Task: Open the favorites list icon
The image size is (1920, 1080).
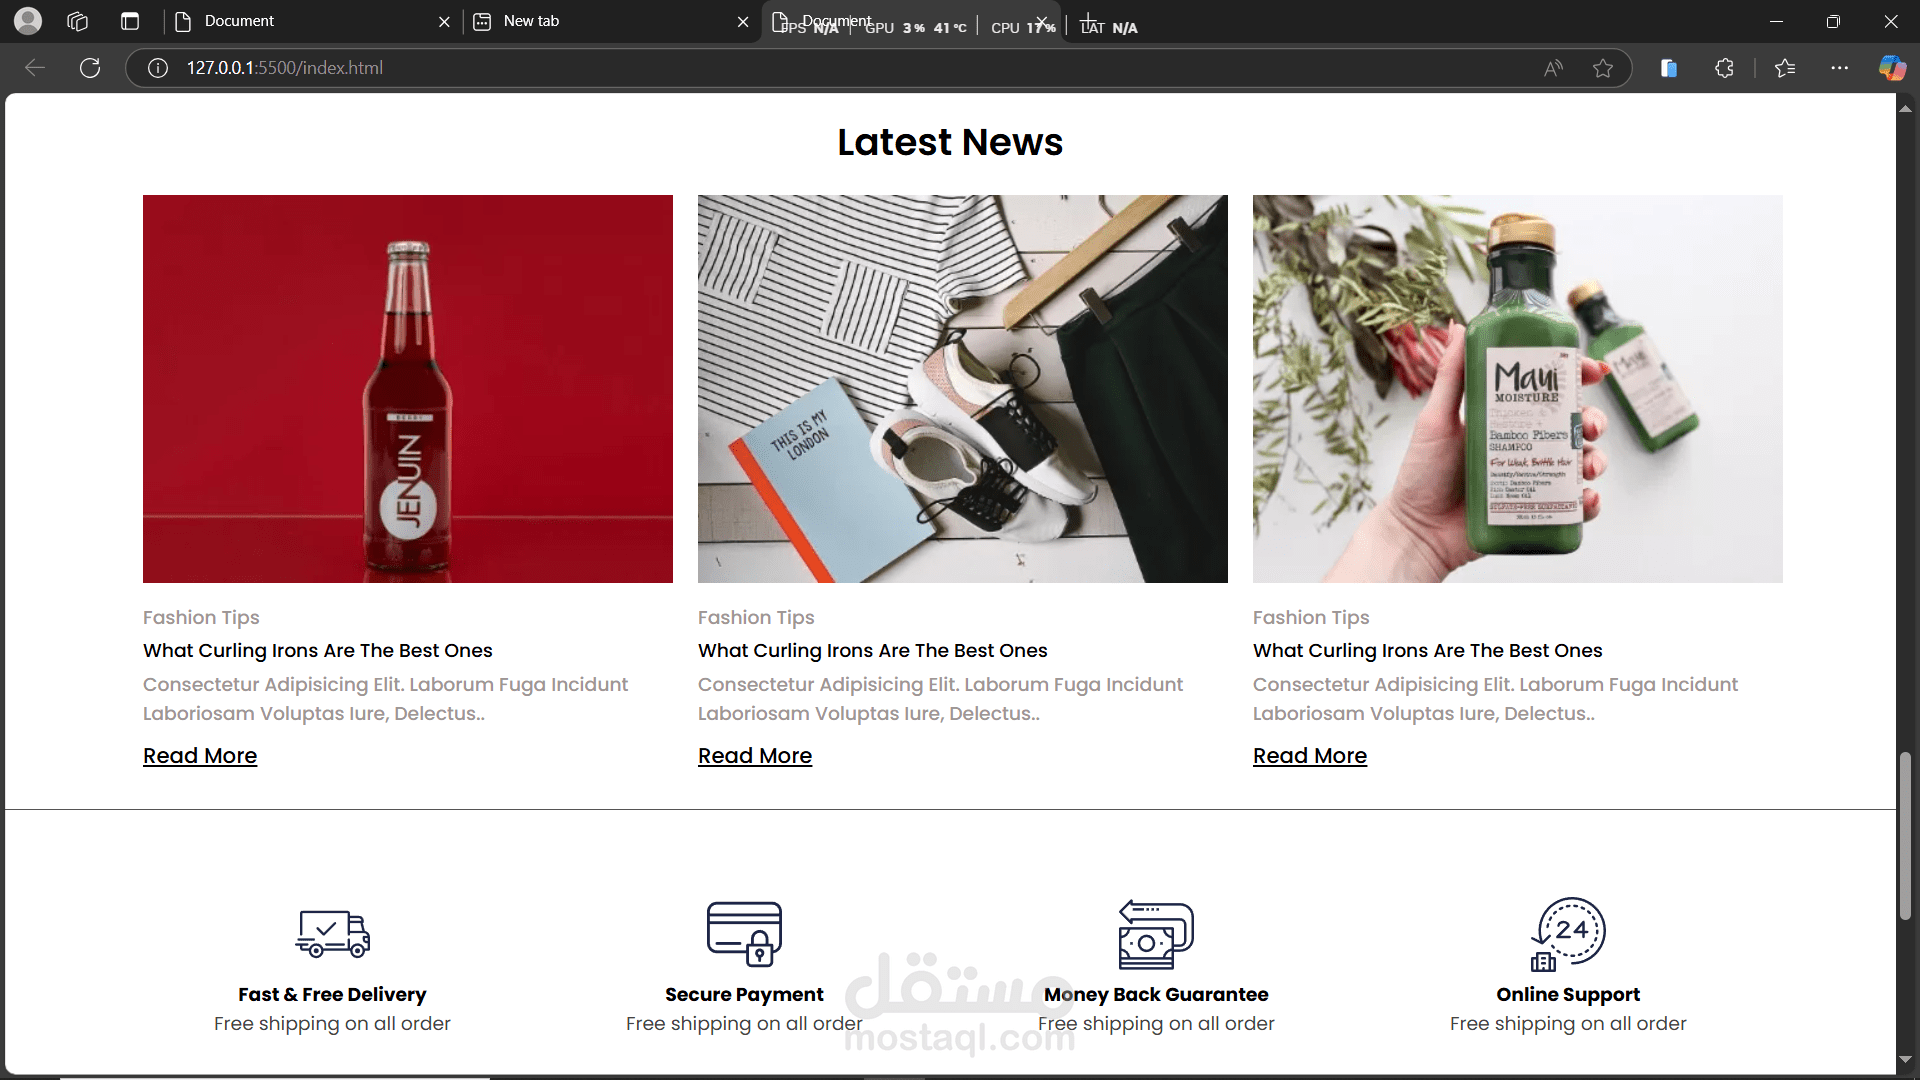Action: point(1785,68)
